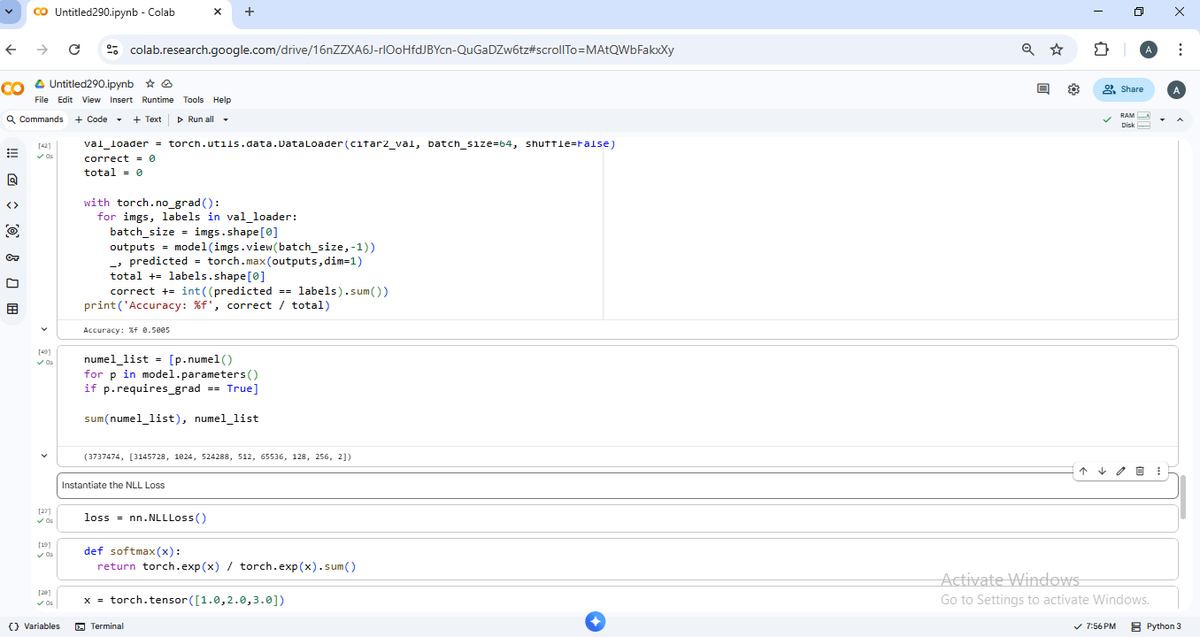Image resolution: width=1200 pixels, height=637 pixels.
Task: Collapse the output of the numel_list cell
Action: click(x=43, y=456)
